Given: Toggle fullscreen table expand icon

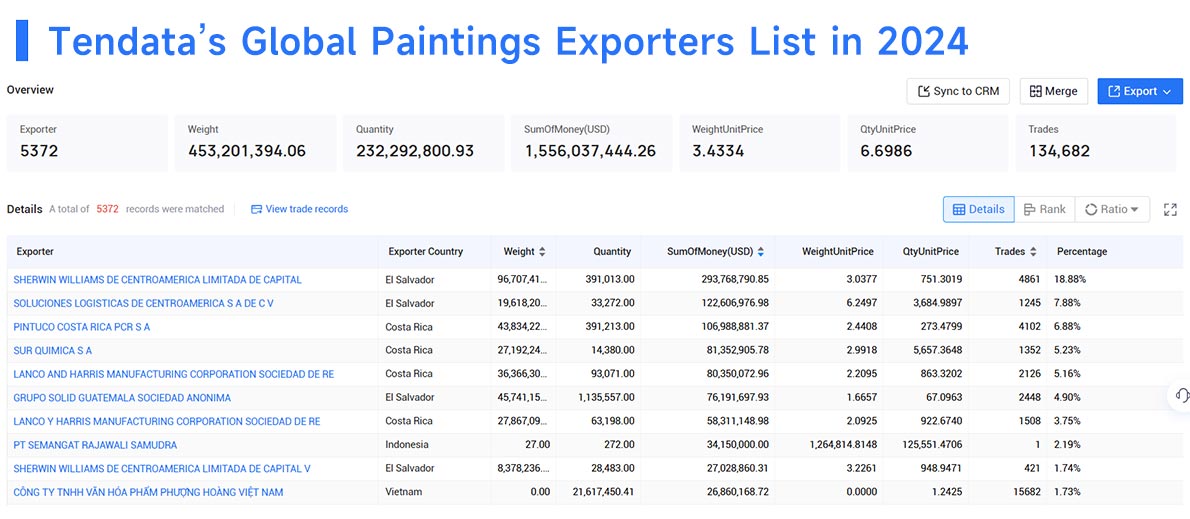Looking at the screenshot, I should pos(1170,209).
